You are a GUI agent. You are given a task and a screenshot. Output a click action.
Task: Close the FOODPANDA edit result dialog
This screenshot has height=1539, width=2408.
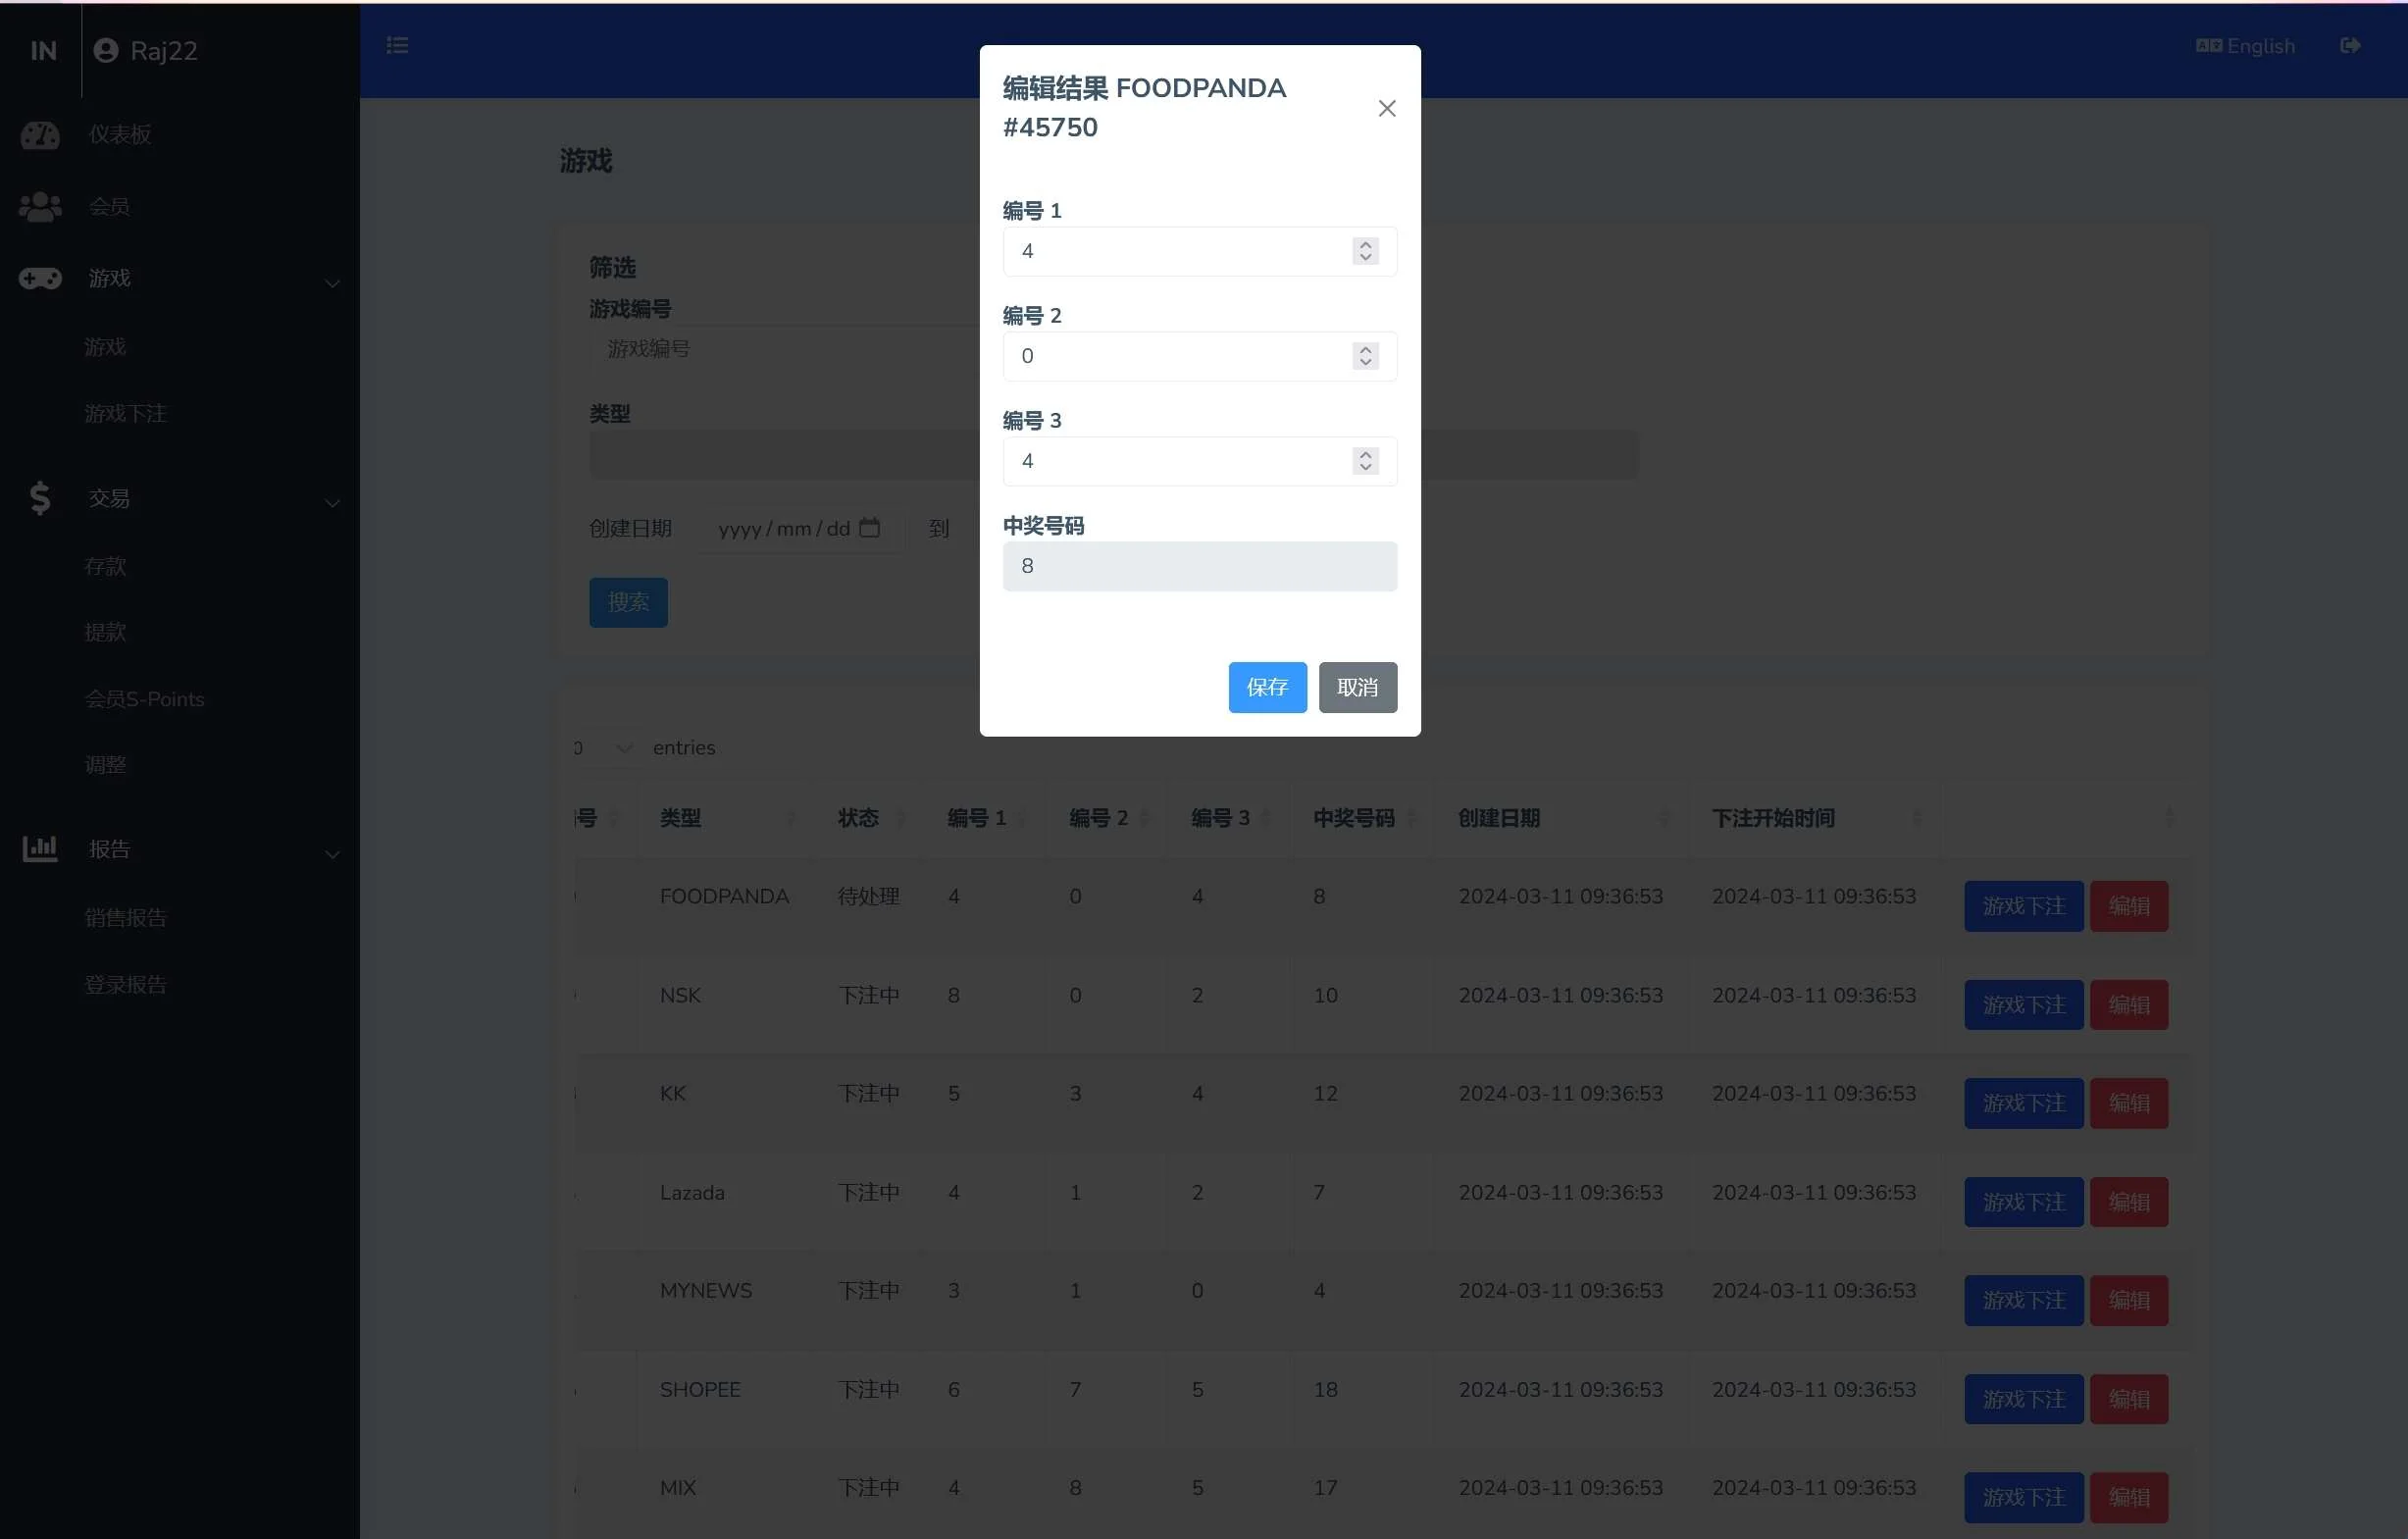coord(1386,108)
